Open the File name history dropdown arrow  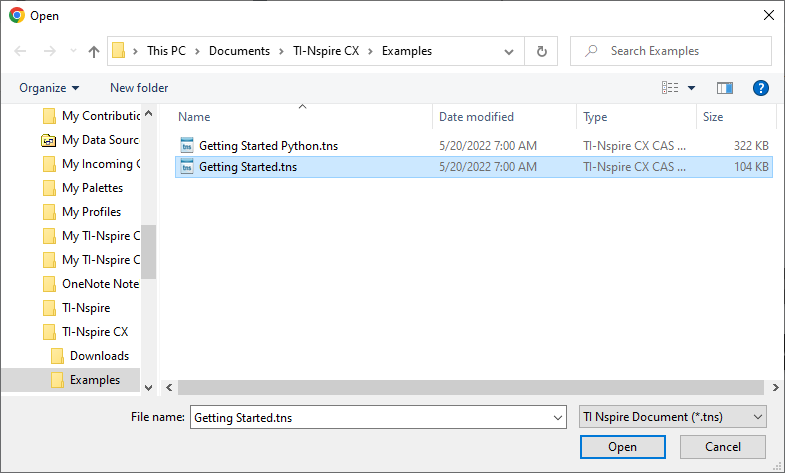point(557,416)
